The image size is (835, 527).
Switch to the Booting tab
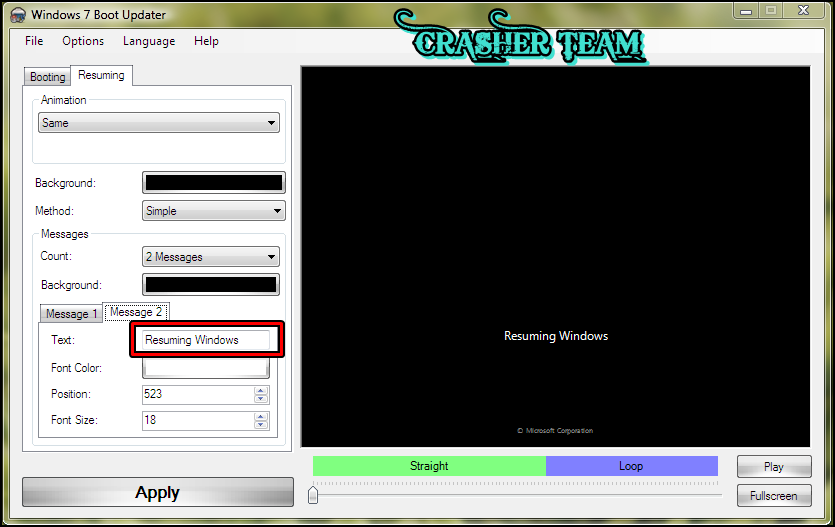coord(47,77)
